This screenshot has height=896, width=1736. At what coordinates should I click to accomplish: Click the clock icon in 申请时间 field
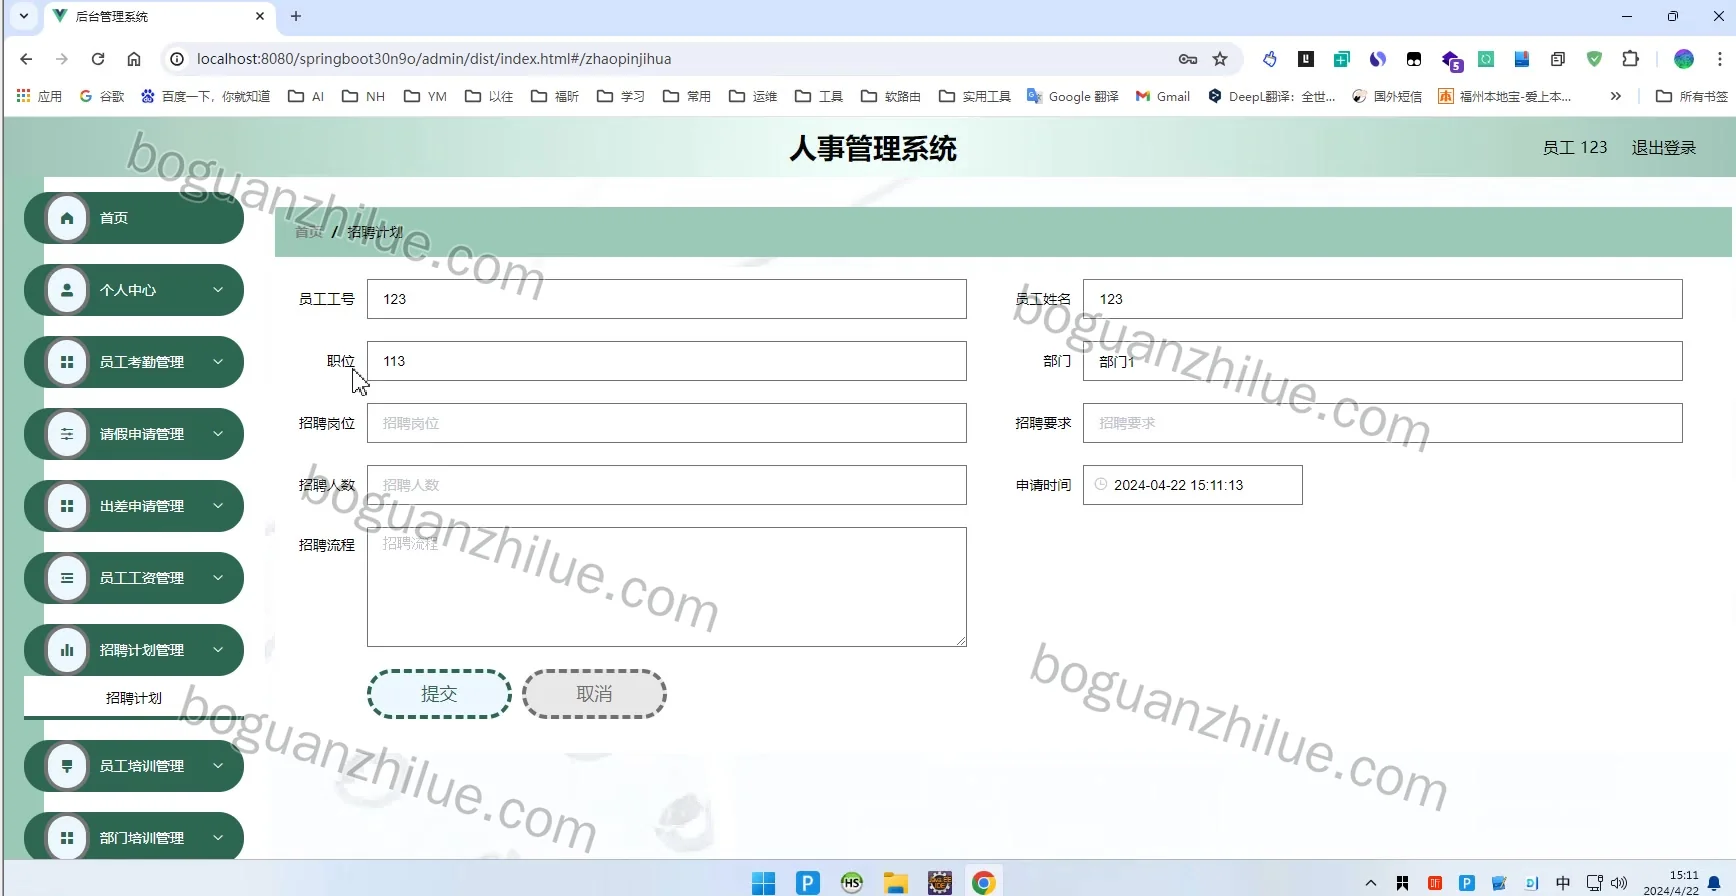pos(1101,484)
